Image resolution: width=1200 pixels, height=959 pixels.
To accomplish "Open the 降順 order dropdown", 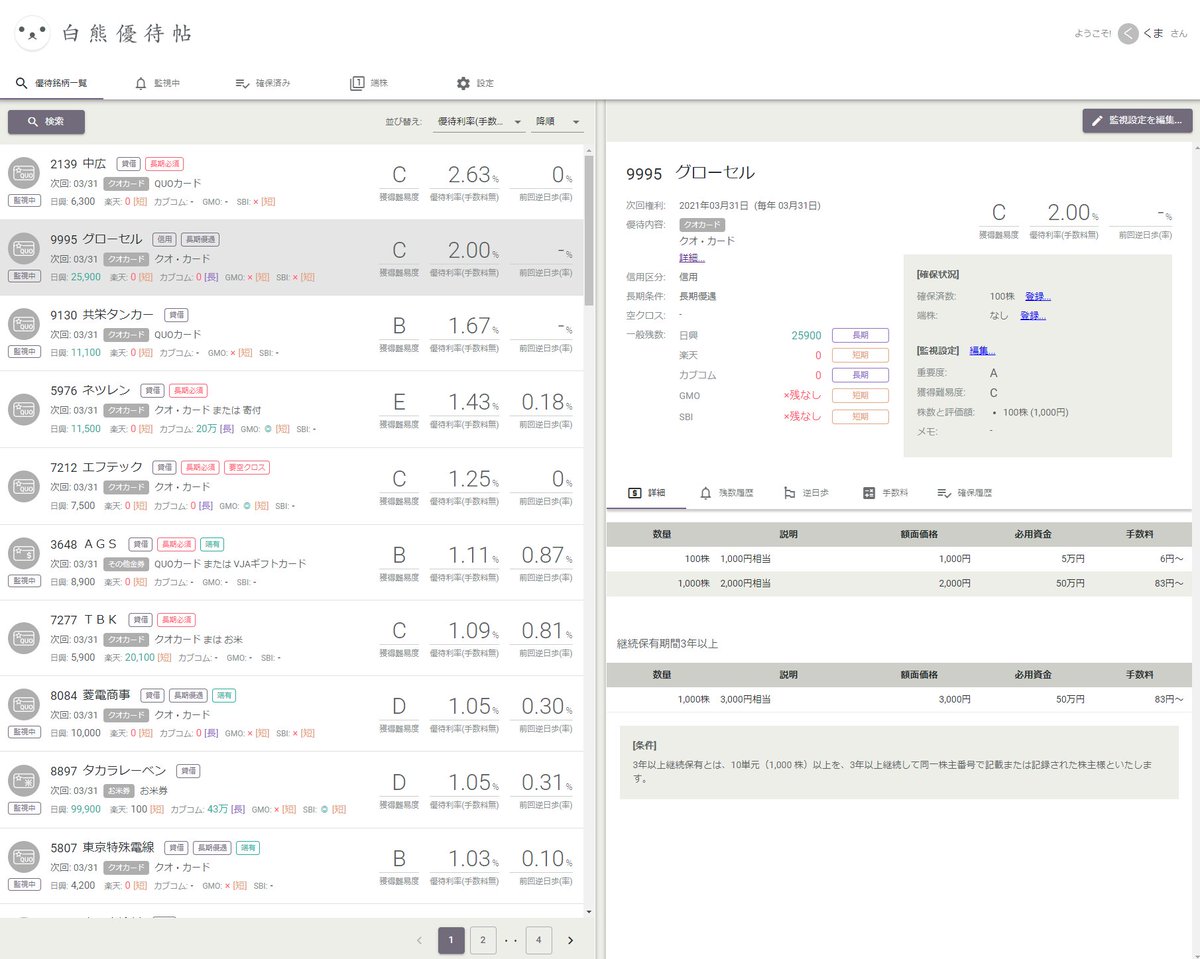I will coord(558,121).
